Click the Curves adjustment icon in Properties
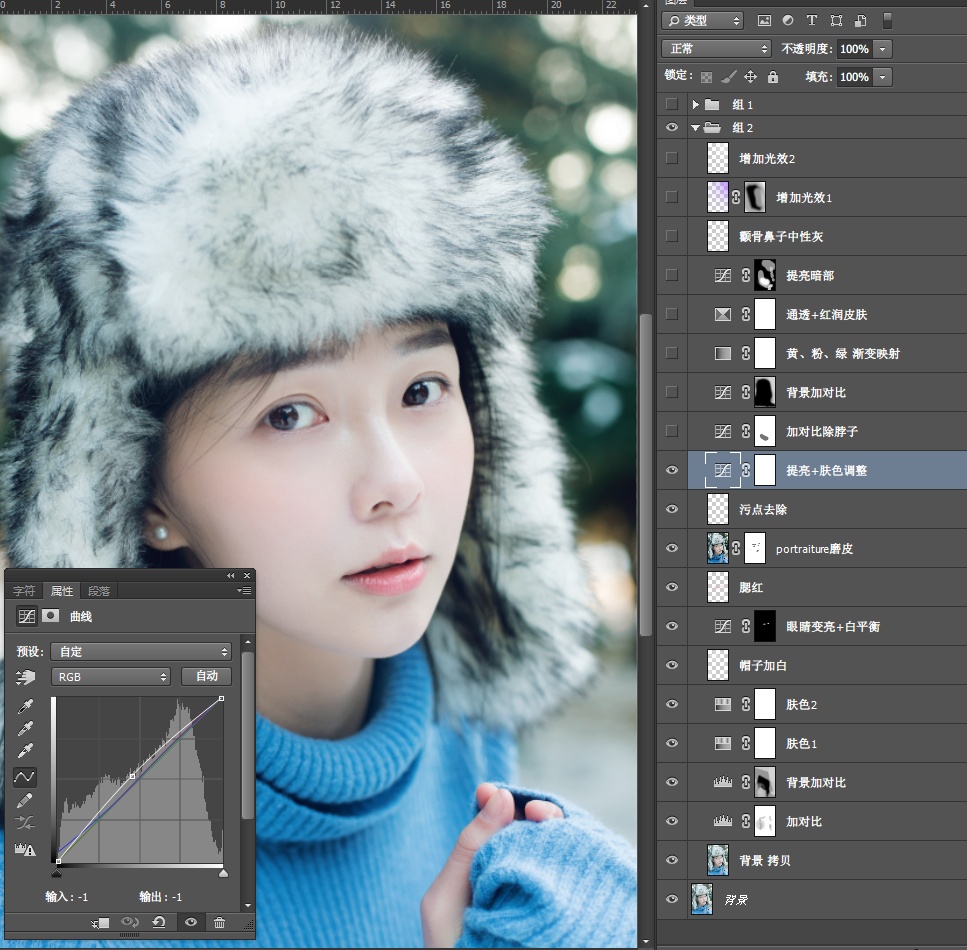The height and width of the screenshot is (950, 967). click(27, 616)
